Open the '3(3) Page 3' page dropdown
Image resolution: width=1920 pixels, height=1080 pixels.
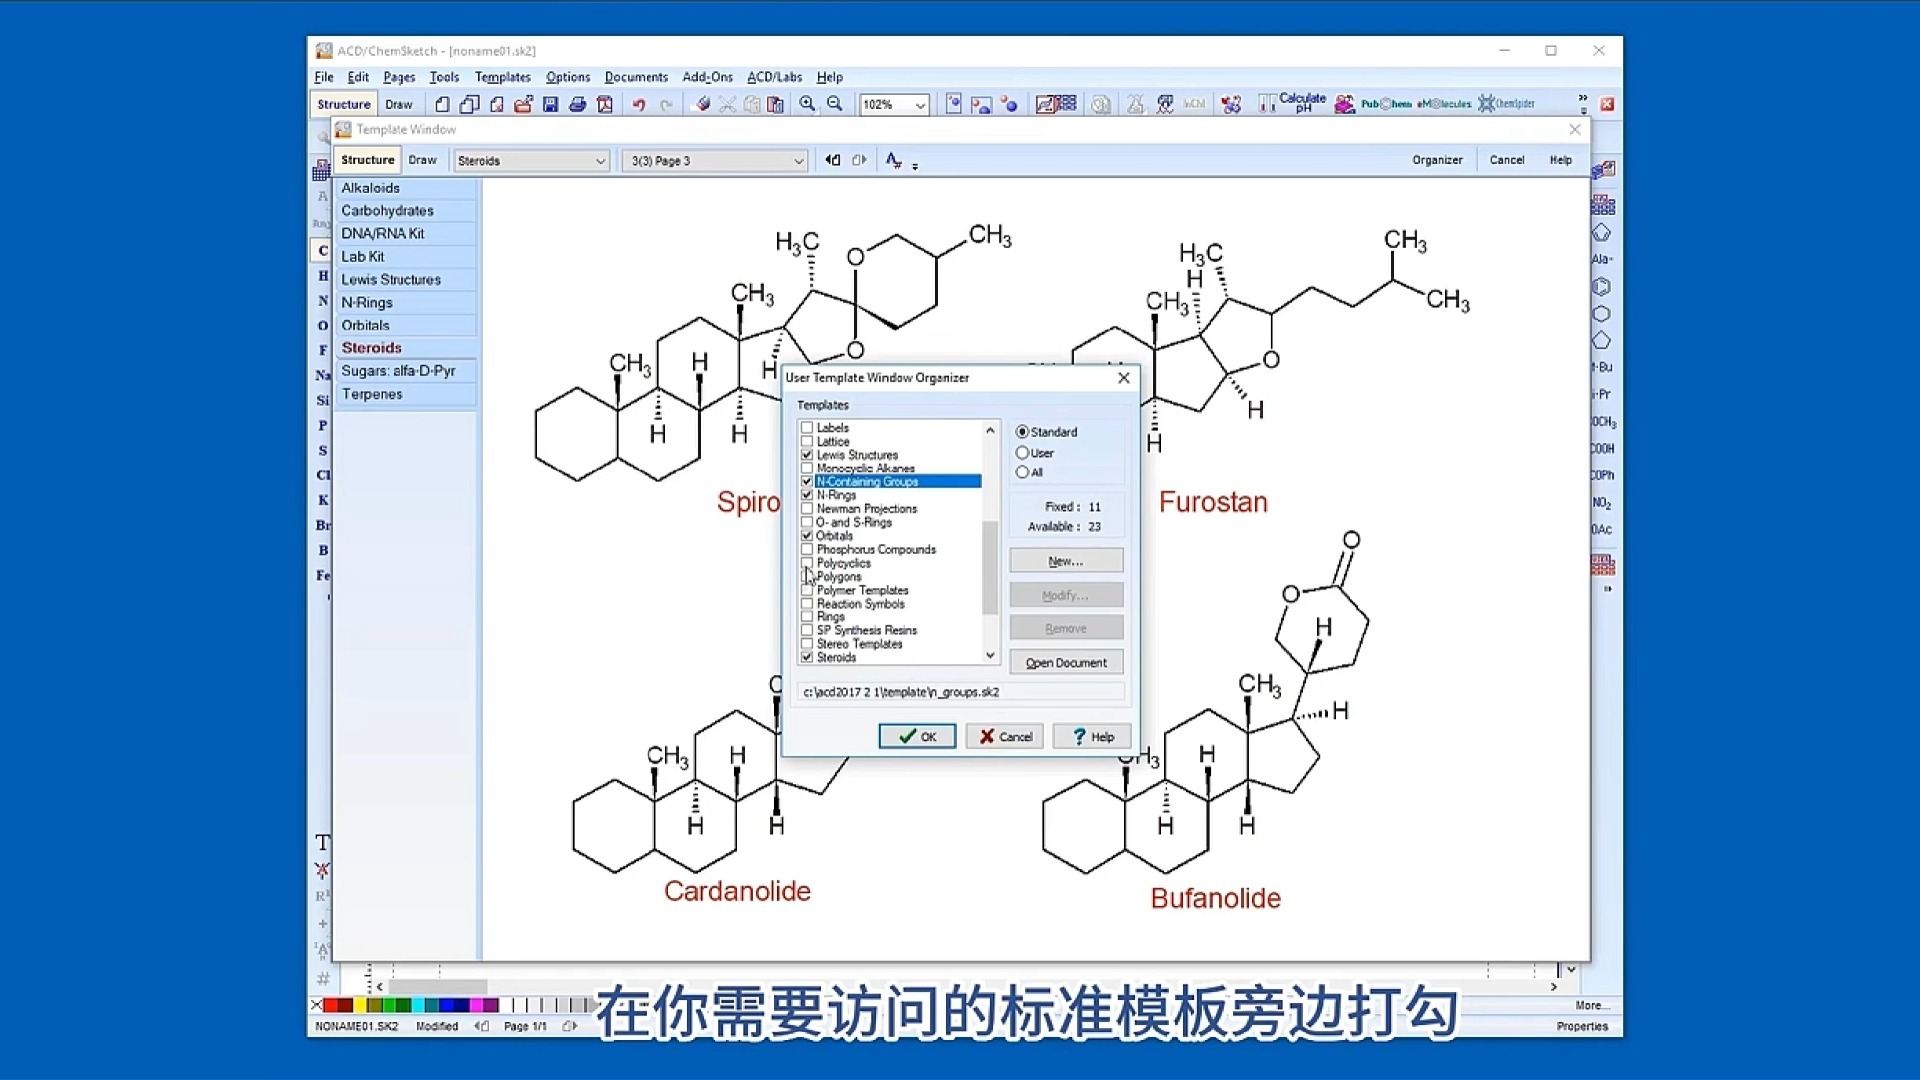pyautogui.click(x=715, y=161)
